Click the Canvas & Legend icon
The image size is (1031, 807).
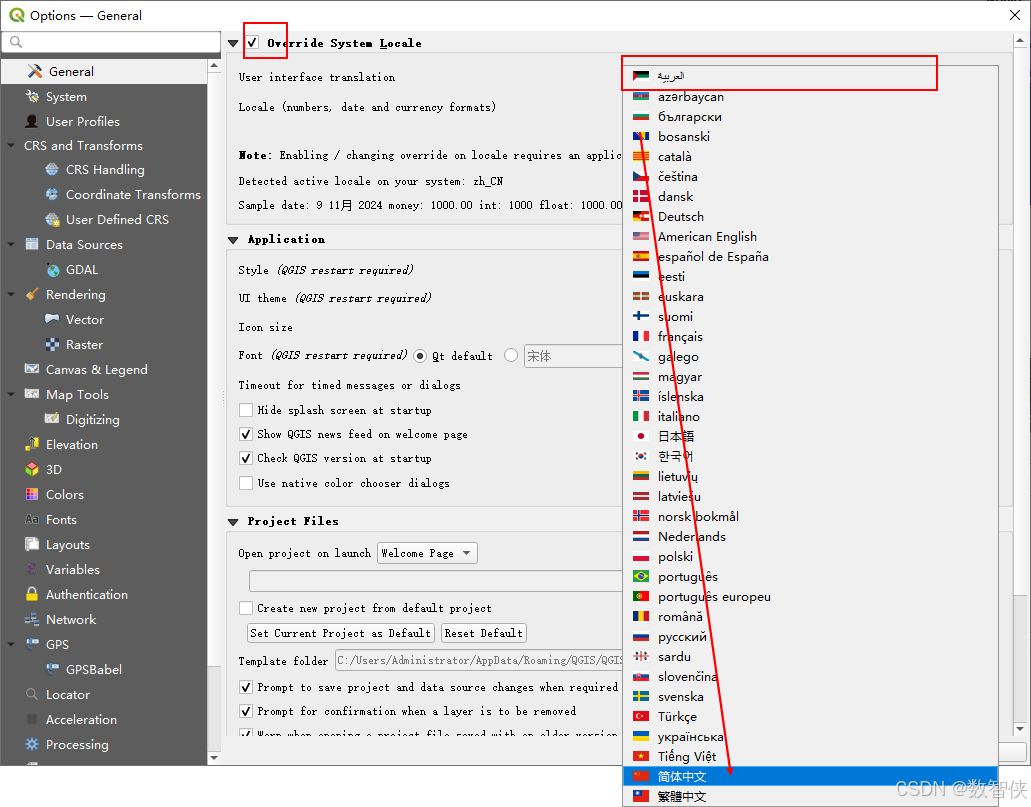click(x=32, y=369)
